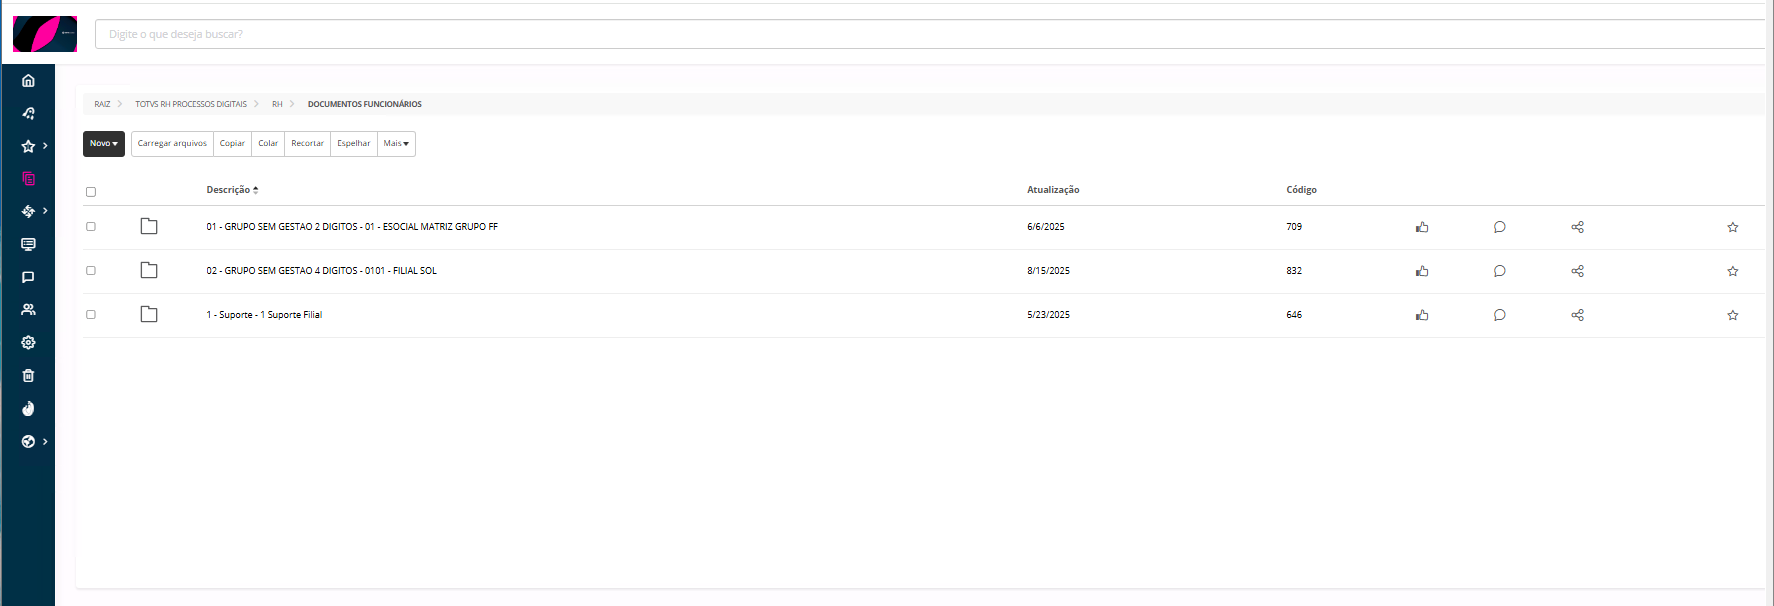This screenshot has height=606, width=1774.
Task: Open comments for folder code 709
Action: [x=1500, y=227]
